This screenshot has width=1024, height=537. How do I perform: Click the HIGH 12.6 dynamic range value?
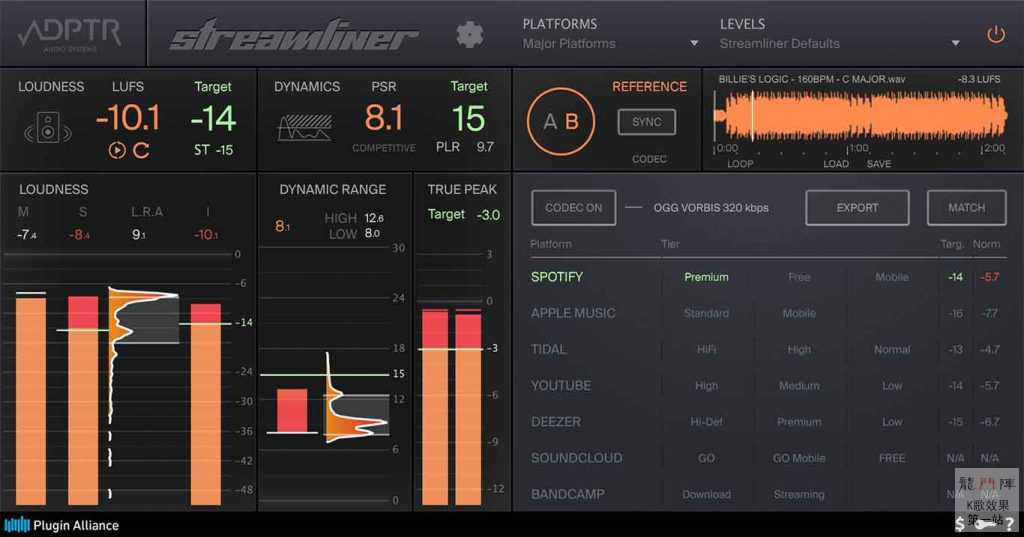click(374, 218)
